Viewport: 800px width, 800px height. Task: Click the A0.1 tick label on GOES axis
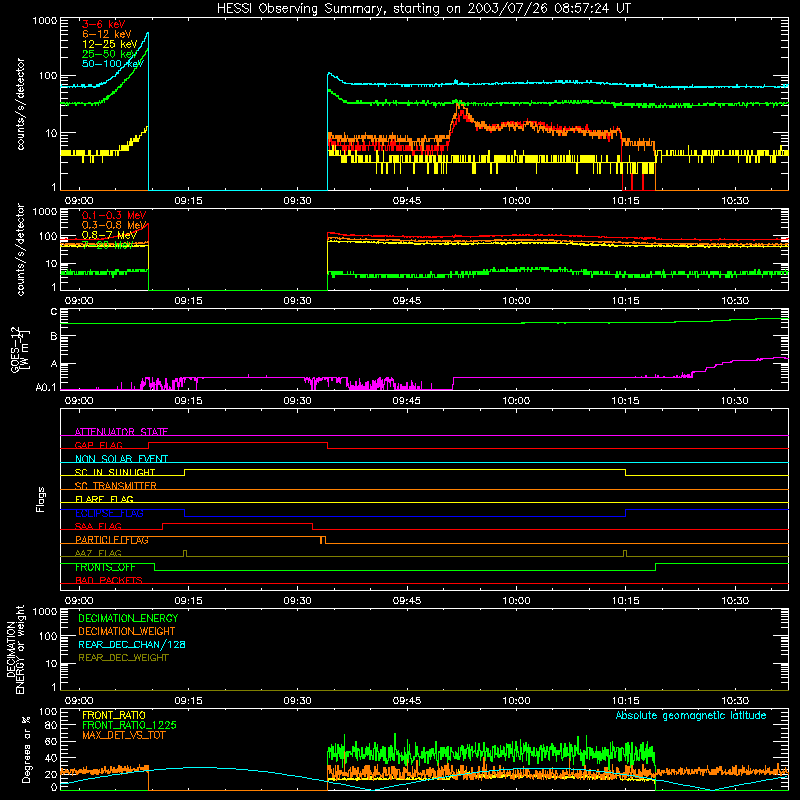tap(46, 387)
